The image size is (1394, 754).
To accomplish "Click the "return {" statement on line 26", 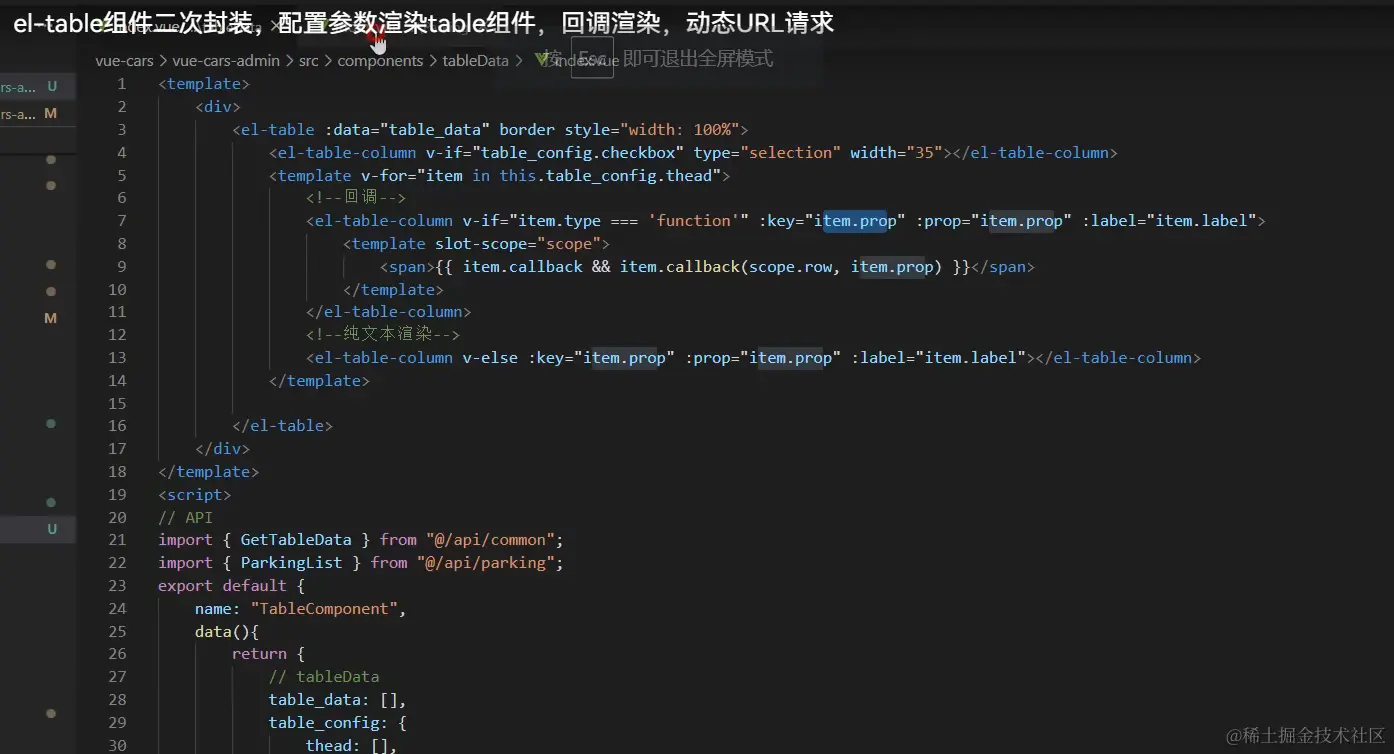I will point(269,654).
